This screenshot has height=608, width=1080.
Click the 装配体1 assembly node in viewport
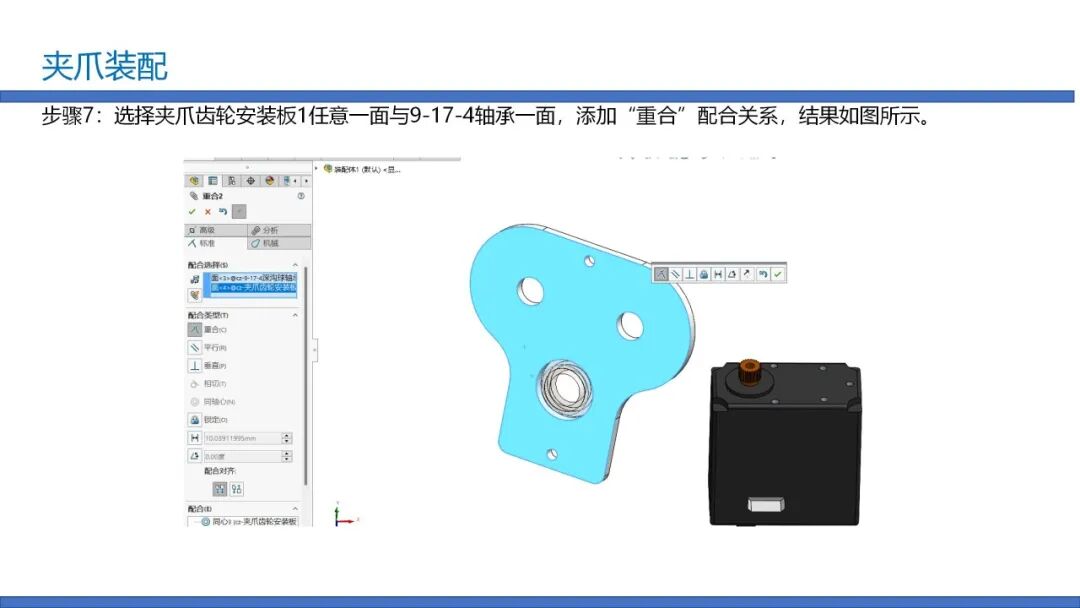pyautogui.click(x=362, y=169)
